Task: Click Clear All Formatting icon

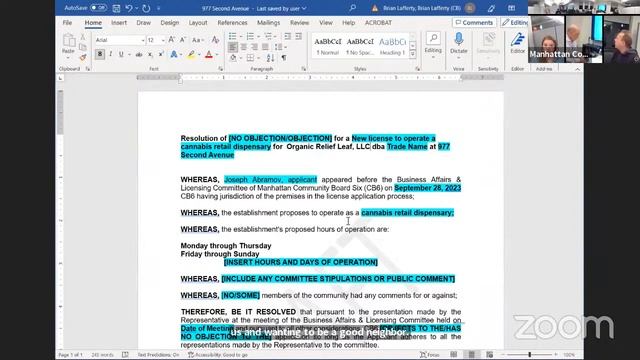Action: [x=215, y=40]
